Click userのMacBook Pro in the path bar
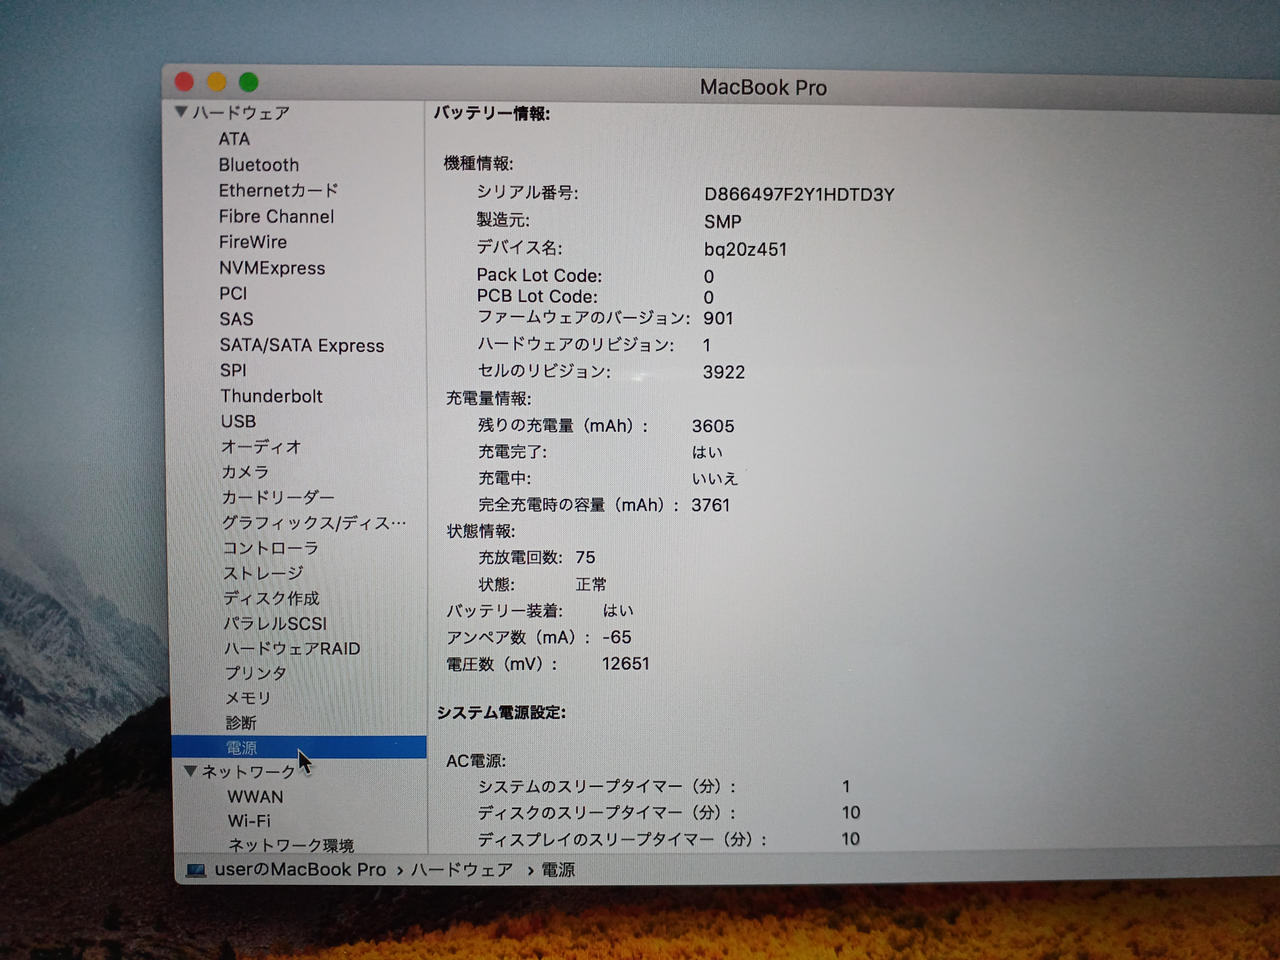Screen dimensions: 1280x960 tap(300, 870)
